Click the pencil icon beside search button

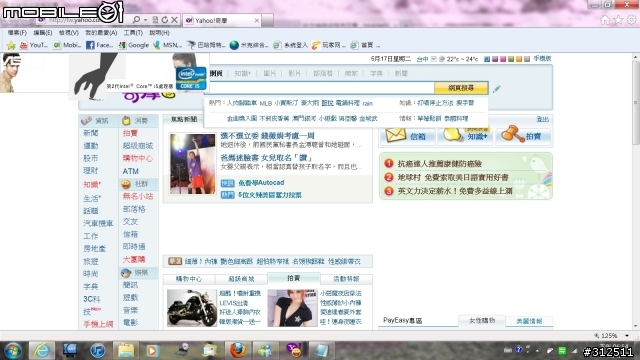[x=496, y=89]
